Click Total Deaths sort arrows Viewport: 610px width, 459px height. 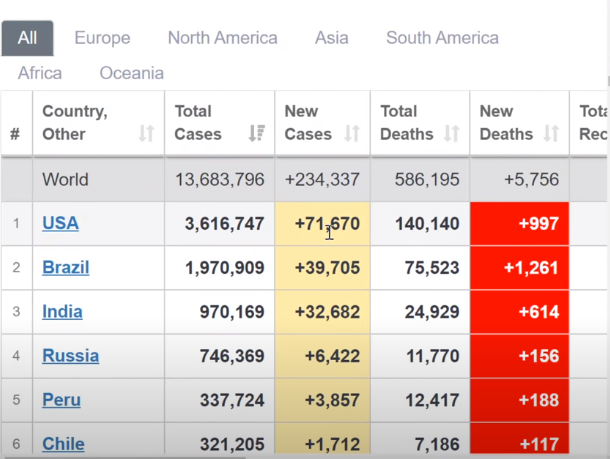pyautogui.click(x=452, y=133)
